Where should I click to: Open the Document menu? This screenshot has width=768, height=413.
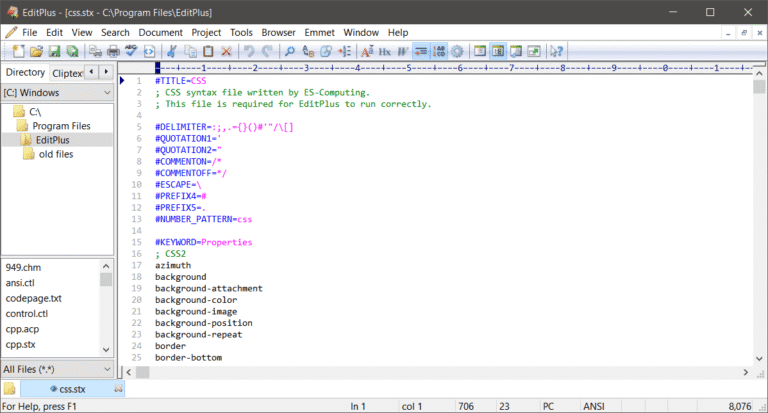coord(160,33)
